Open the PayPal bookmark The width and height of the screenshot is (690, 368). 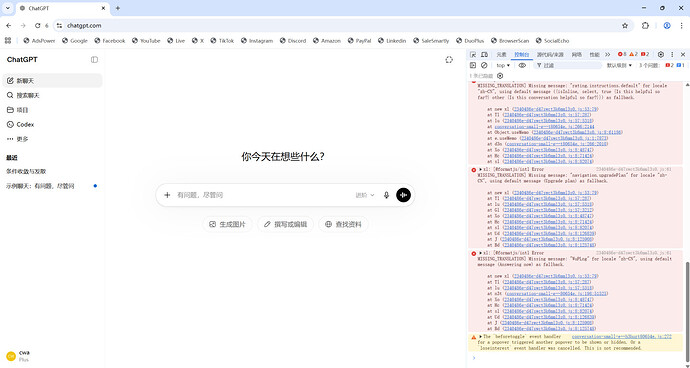click(359, 40)
